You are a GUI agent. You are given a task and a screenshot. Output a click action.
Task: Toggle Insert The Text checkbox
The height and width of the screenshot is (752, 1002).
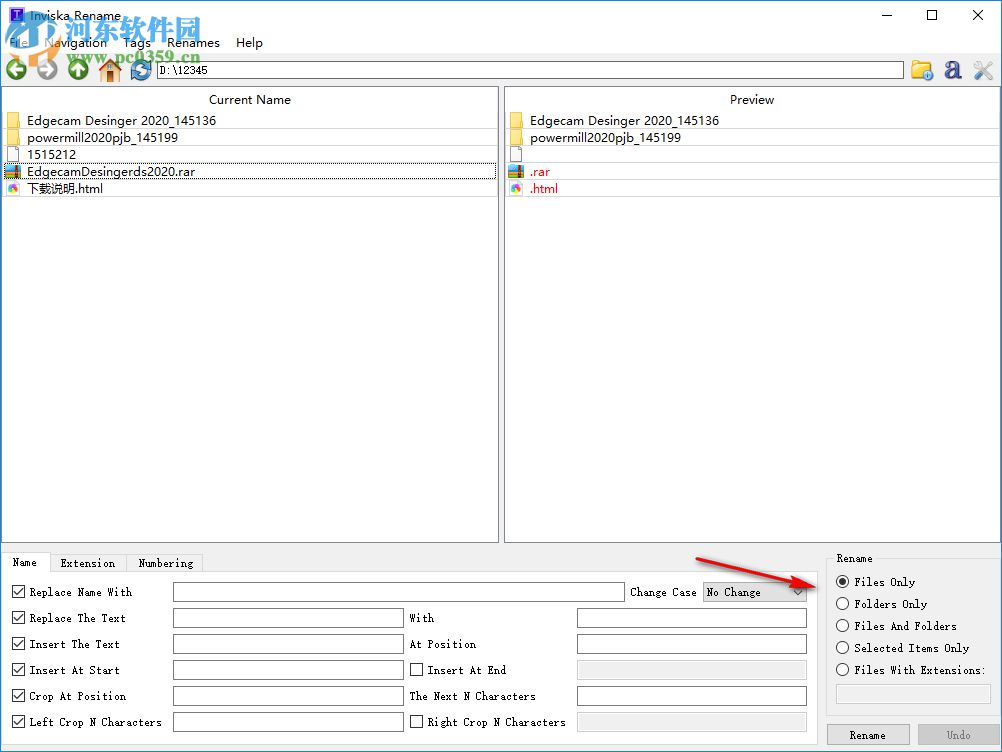pos(19,643)
